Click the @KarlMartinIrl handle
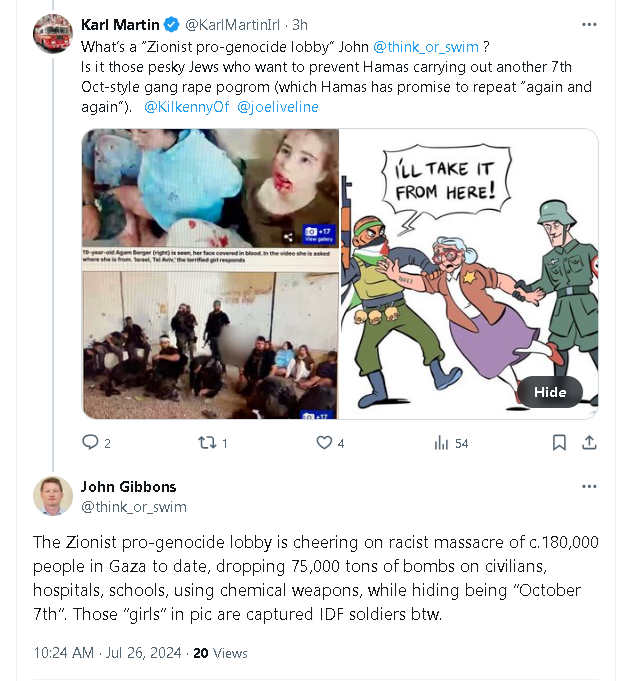 pyautogui.click(x=233, y=26)
